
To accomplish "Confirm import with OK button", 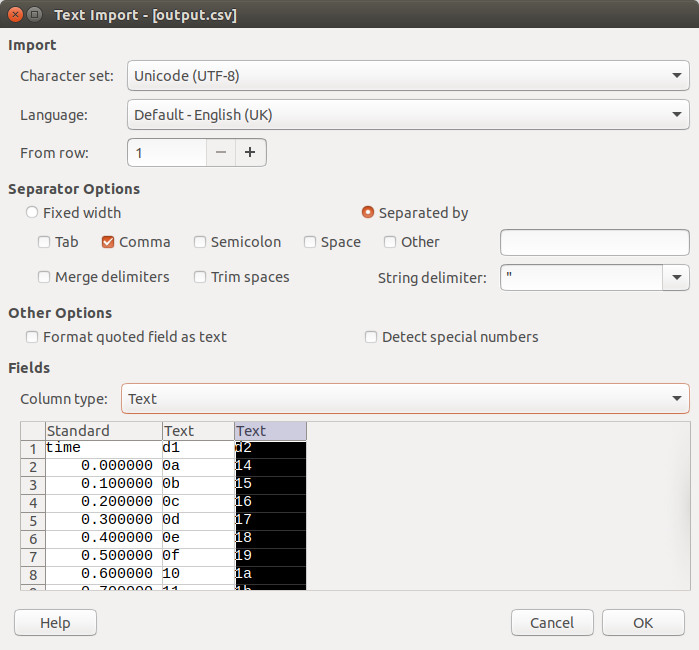I will 643,622.
